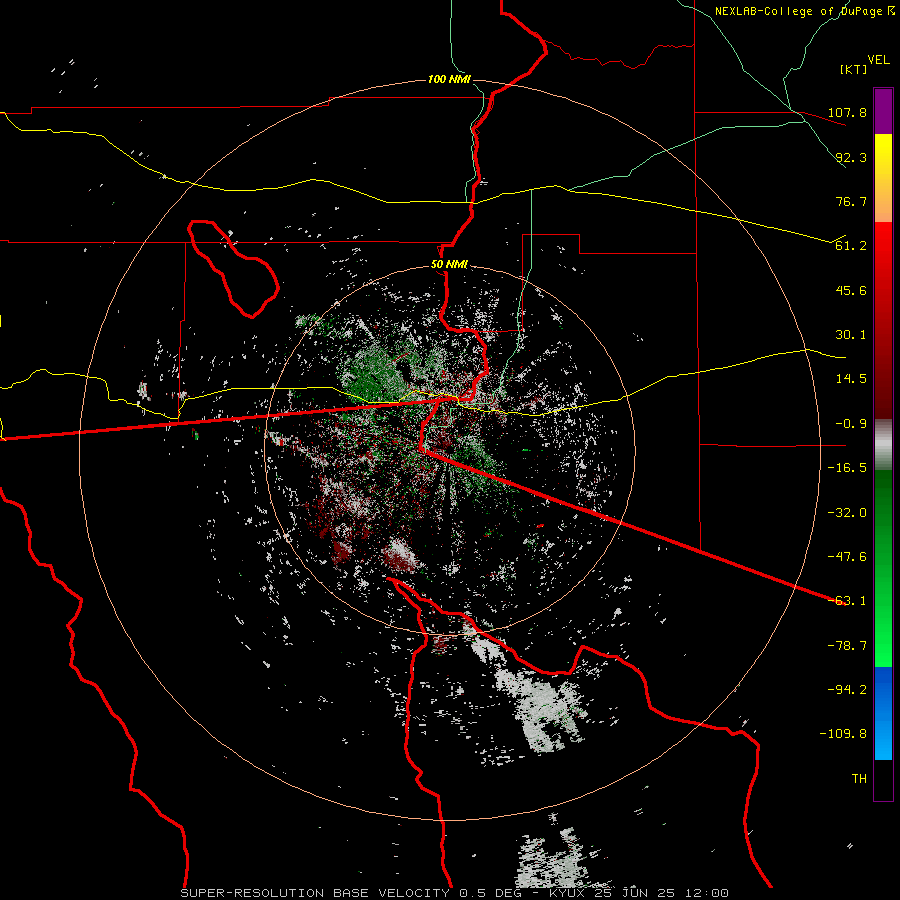900x900 pixels.
Task: Click the 30.1 value on velocity scale
Action: [851, 335]
